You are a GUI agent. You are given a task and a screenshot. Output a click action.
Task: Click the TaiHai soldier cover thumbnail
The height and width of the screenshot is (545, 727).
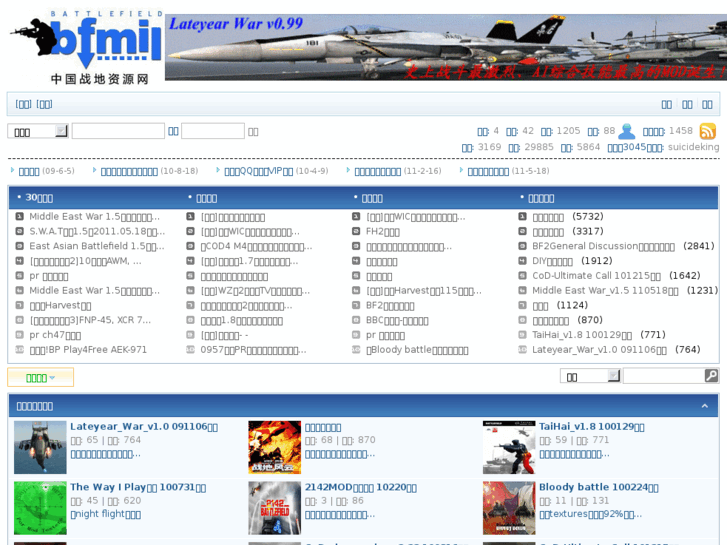[509, 447]
